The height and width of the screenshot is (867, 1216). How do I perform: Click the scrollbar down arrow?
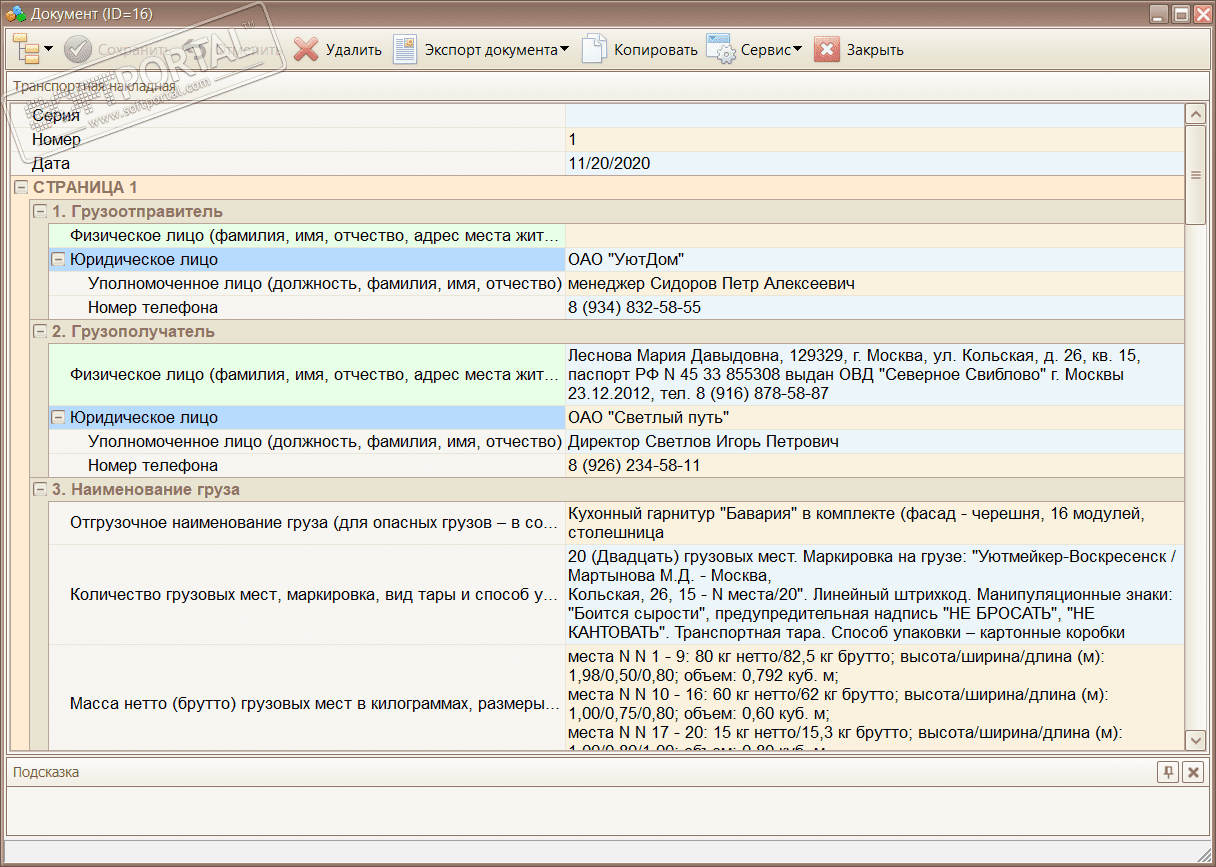1195,740
